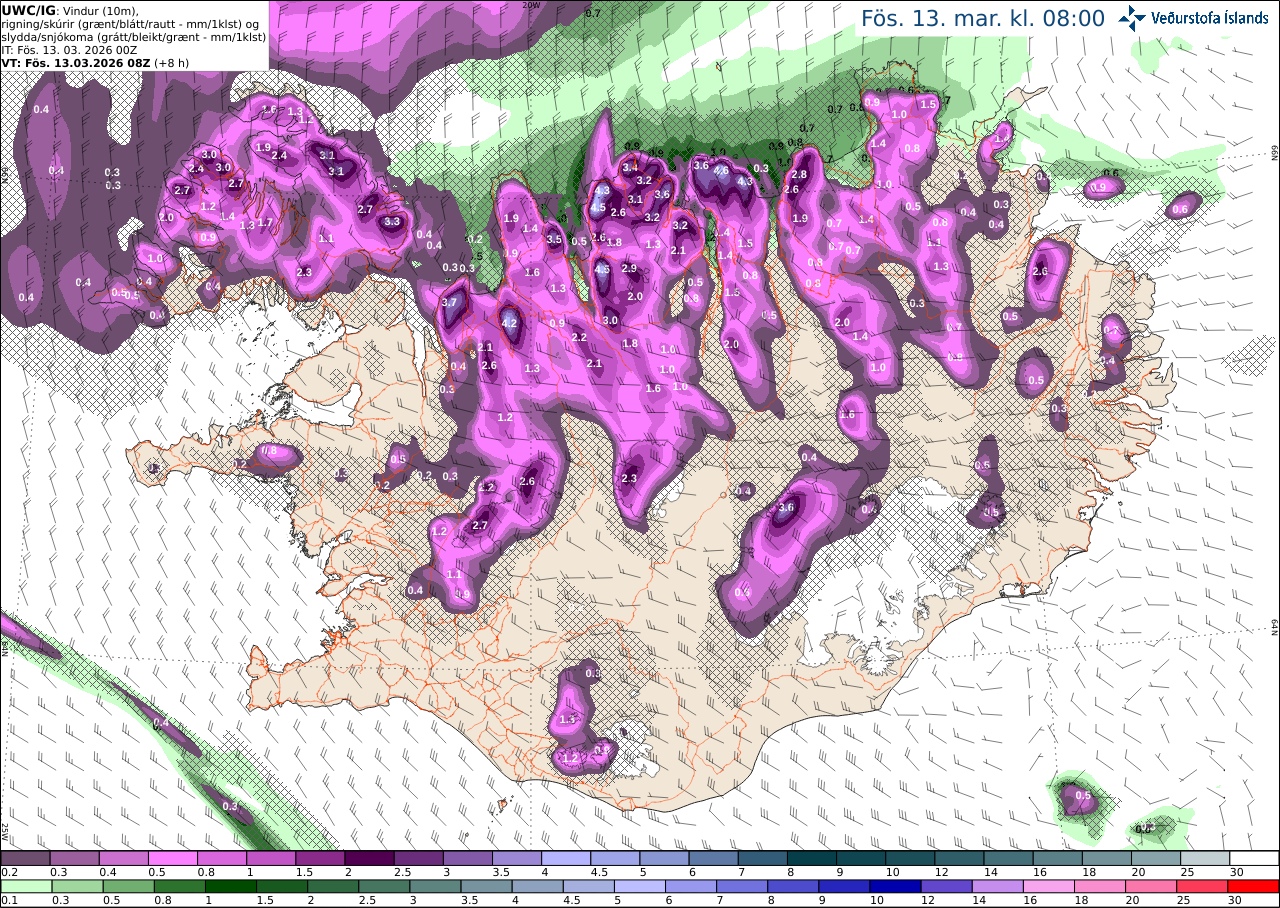Viewport: 1280px width, 908px height.
Task: Pick the lower legend swatch starting at 0.1
Action: pos(25,886)
